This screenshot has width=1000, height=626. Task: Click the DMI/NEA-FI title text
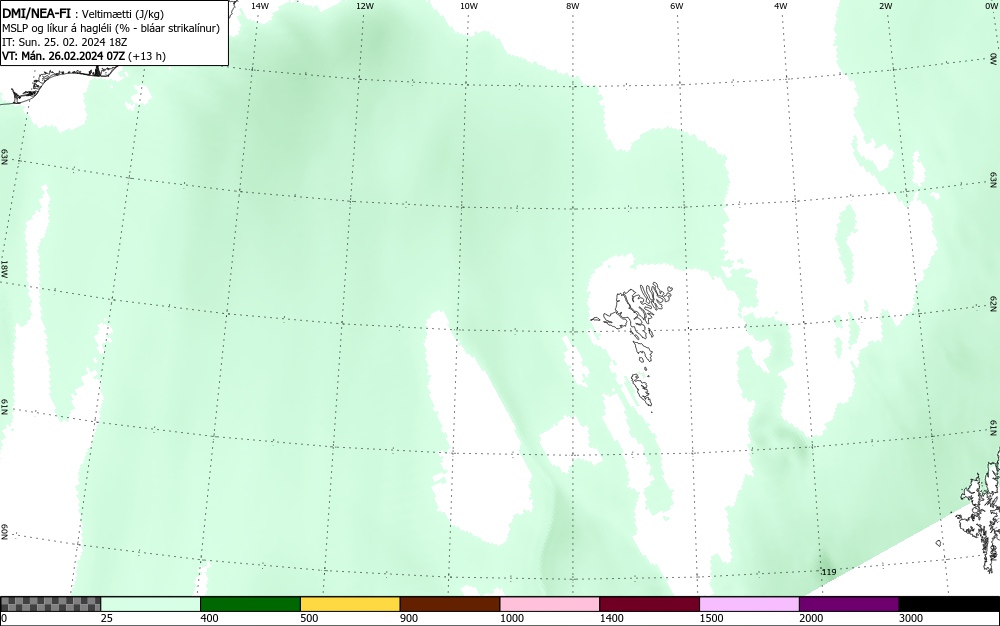point(36,14)
